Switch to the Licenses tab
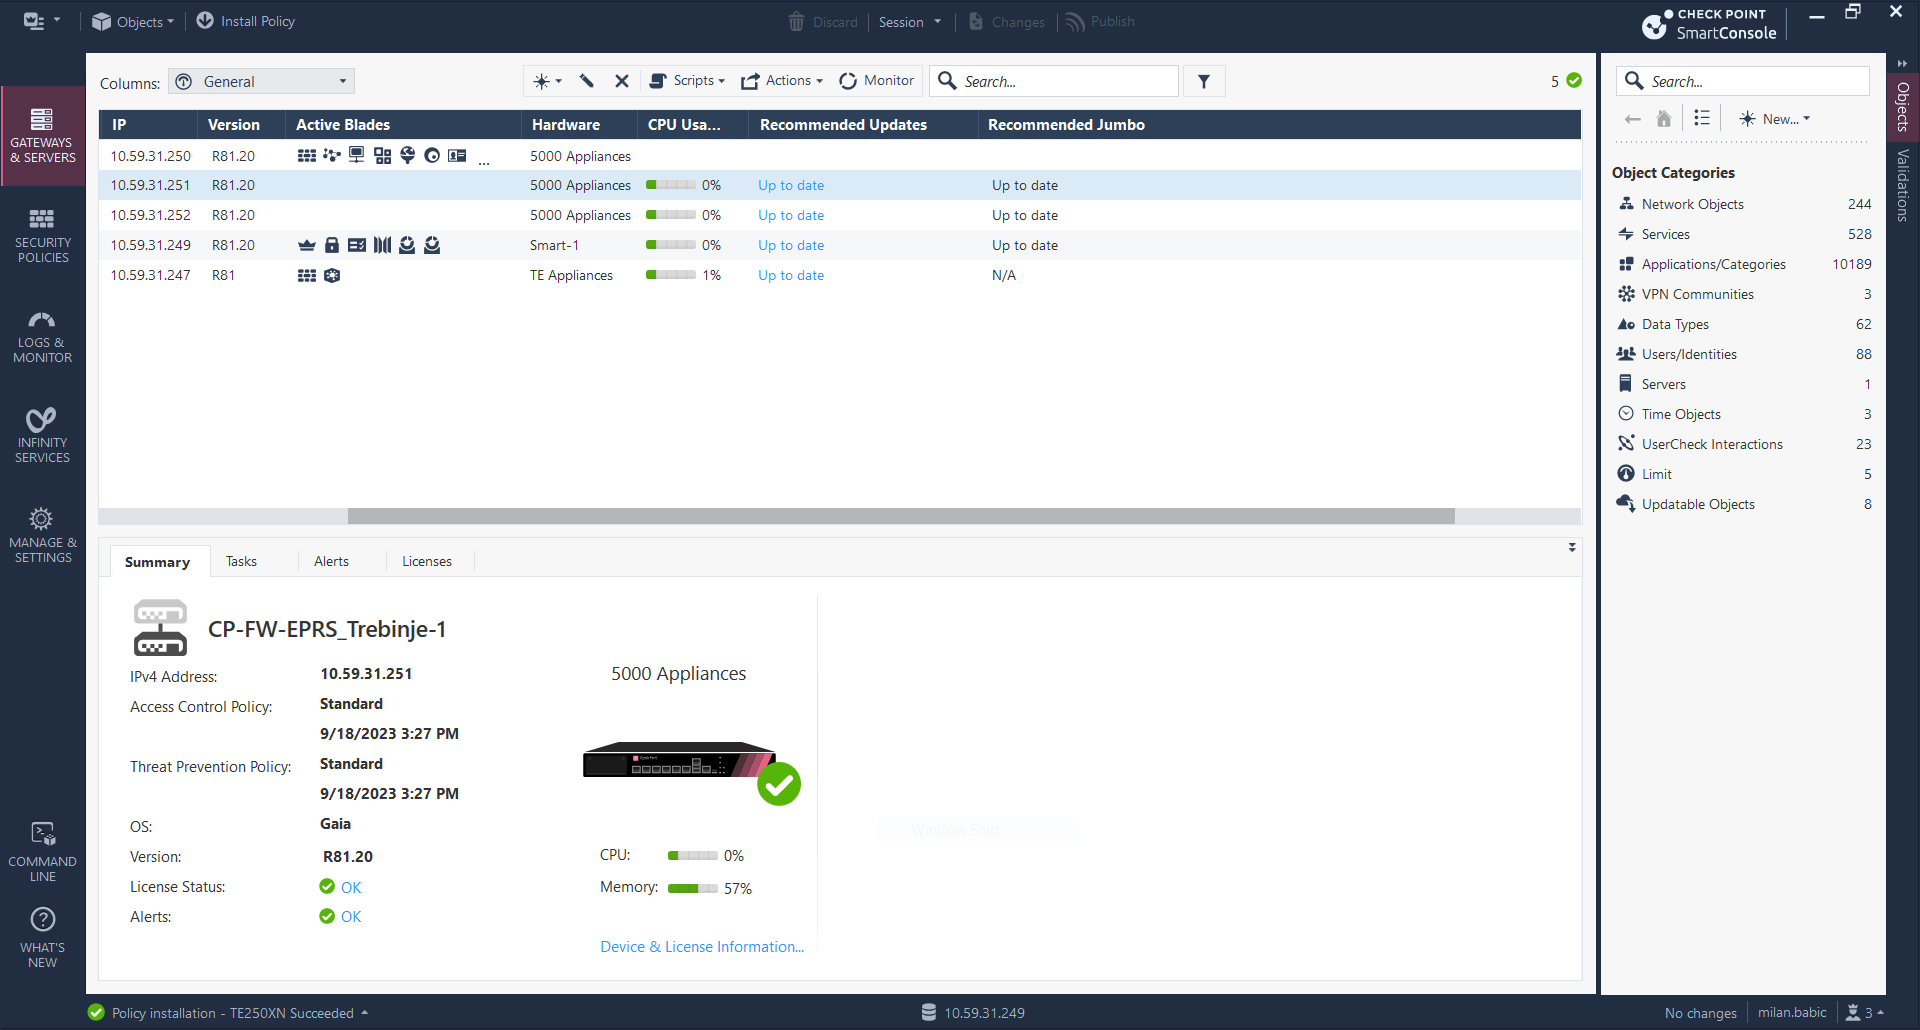The height and width of the screenshot is (1030, 1920). [427, 562]
